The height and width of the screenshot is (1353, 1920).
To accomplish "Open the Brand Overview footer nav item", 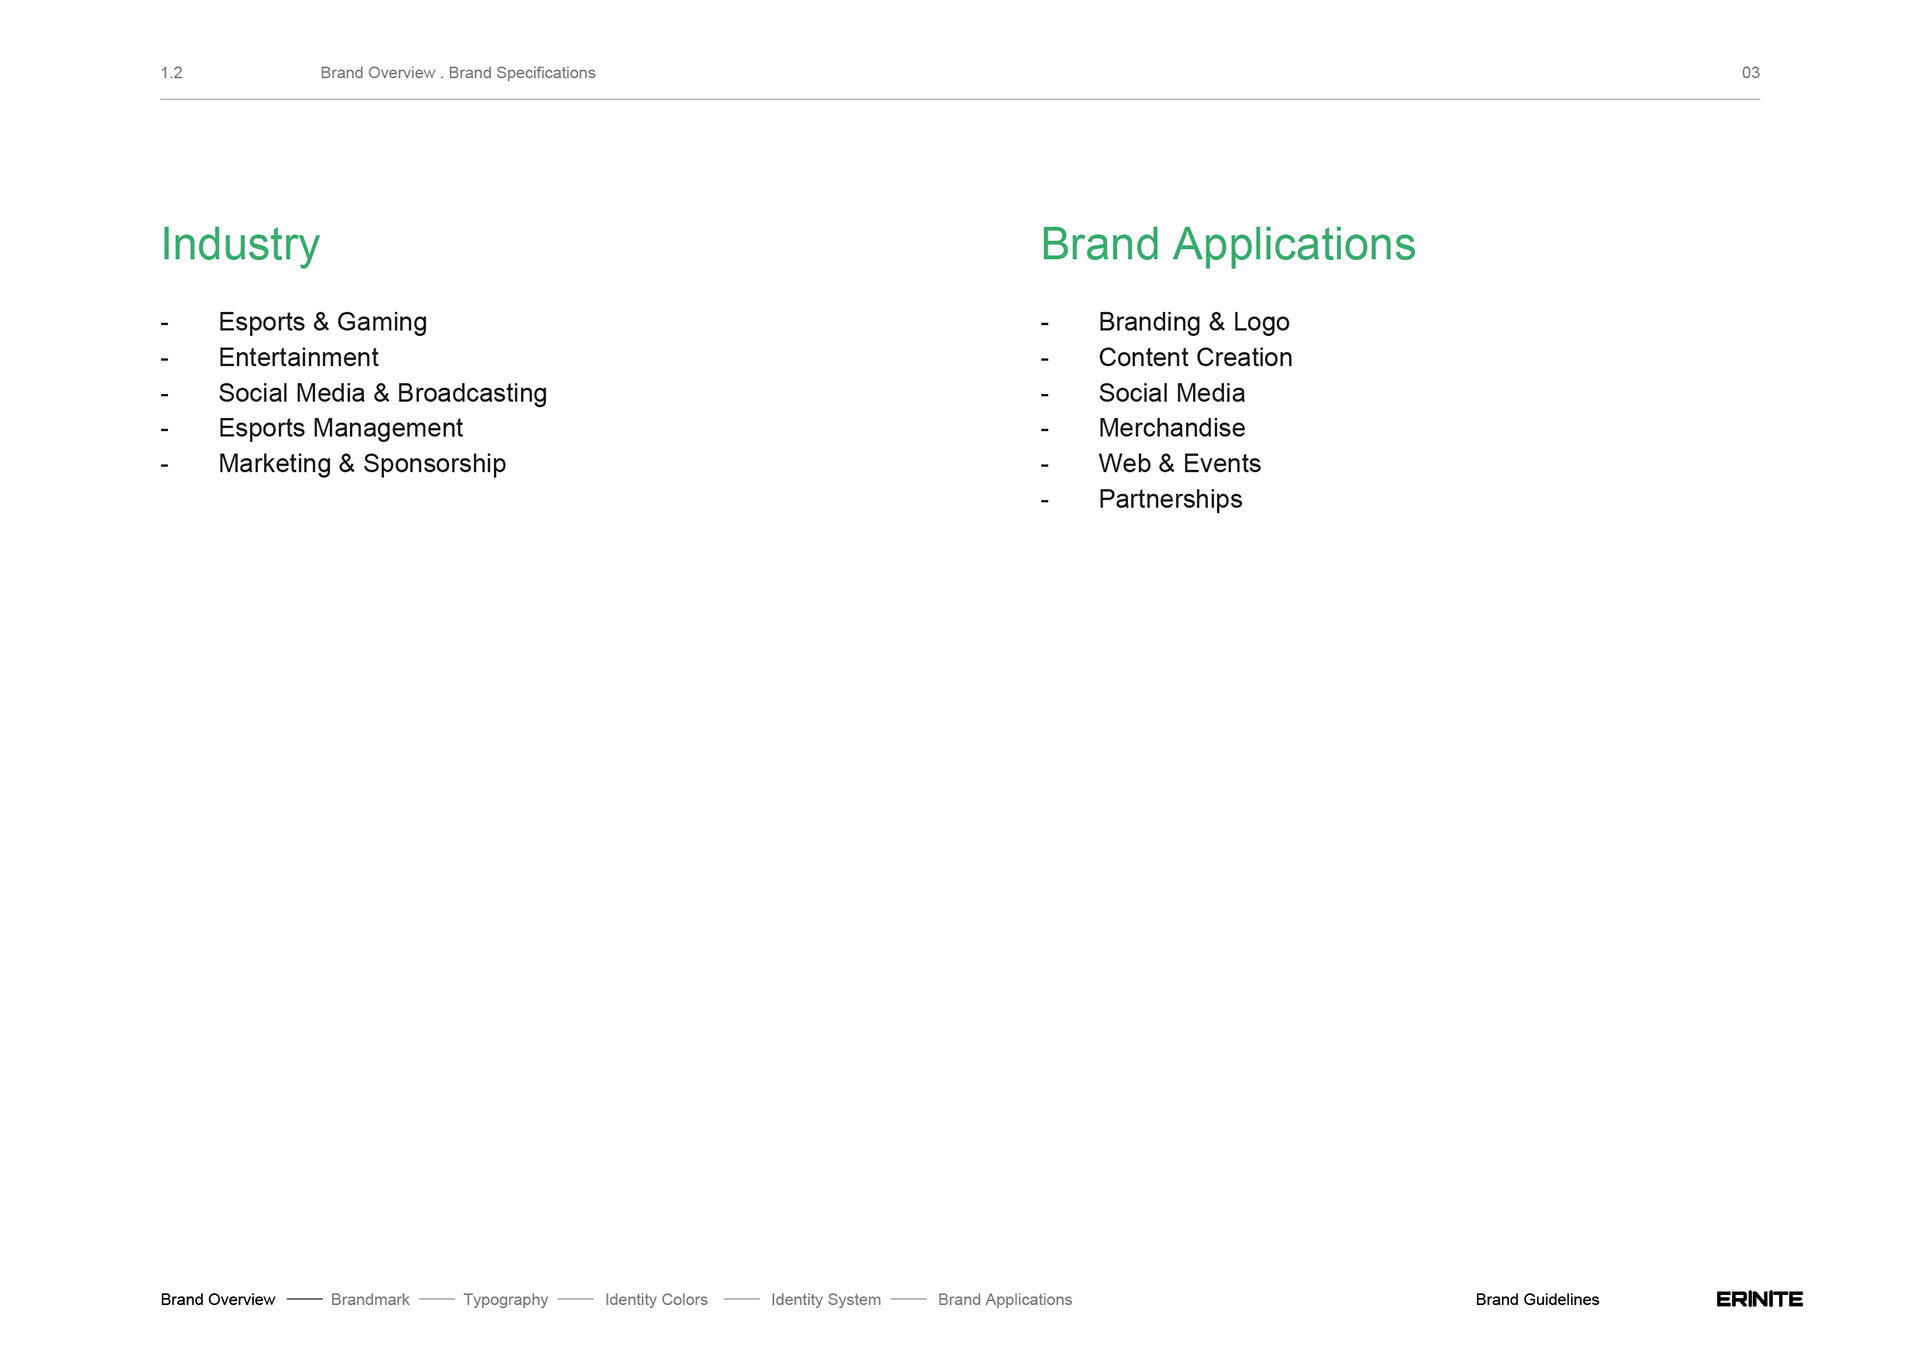I will 217,1299.
